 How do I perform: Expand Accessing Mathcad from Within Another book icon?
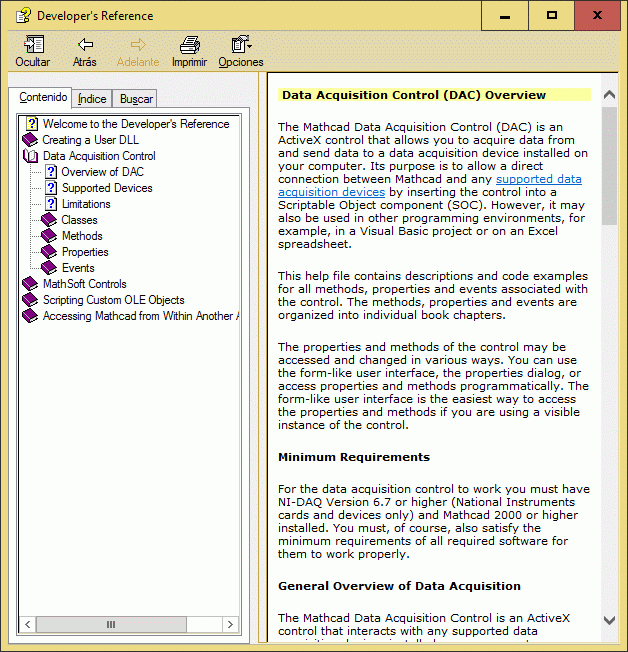coord(30,316)
